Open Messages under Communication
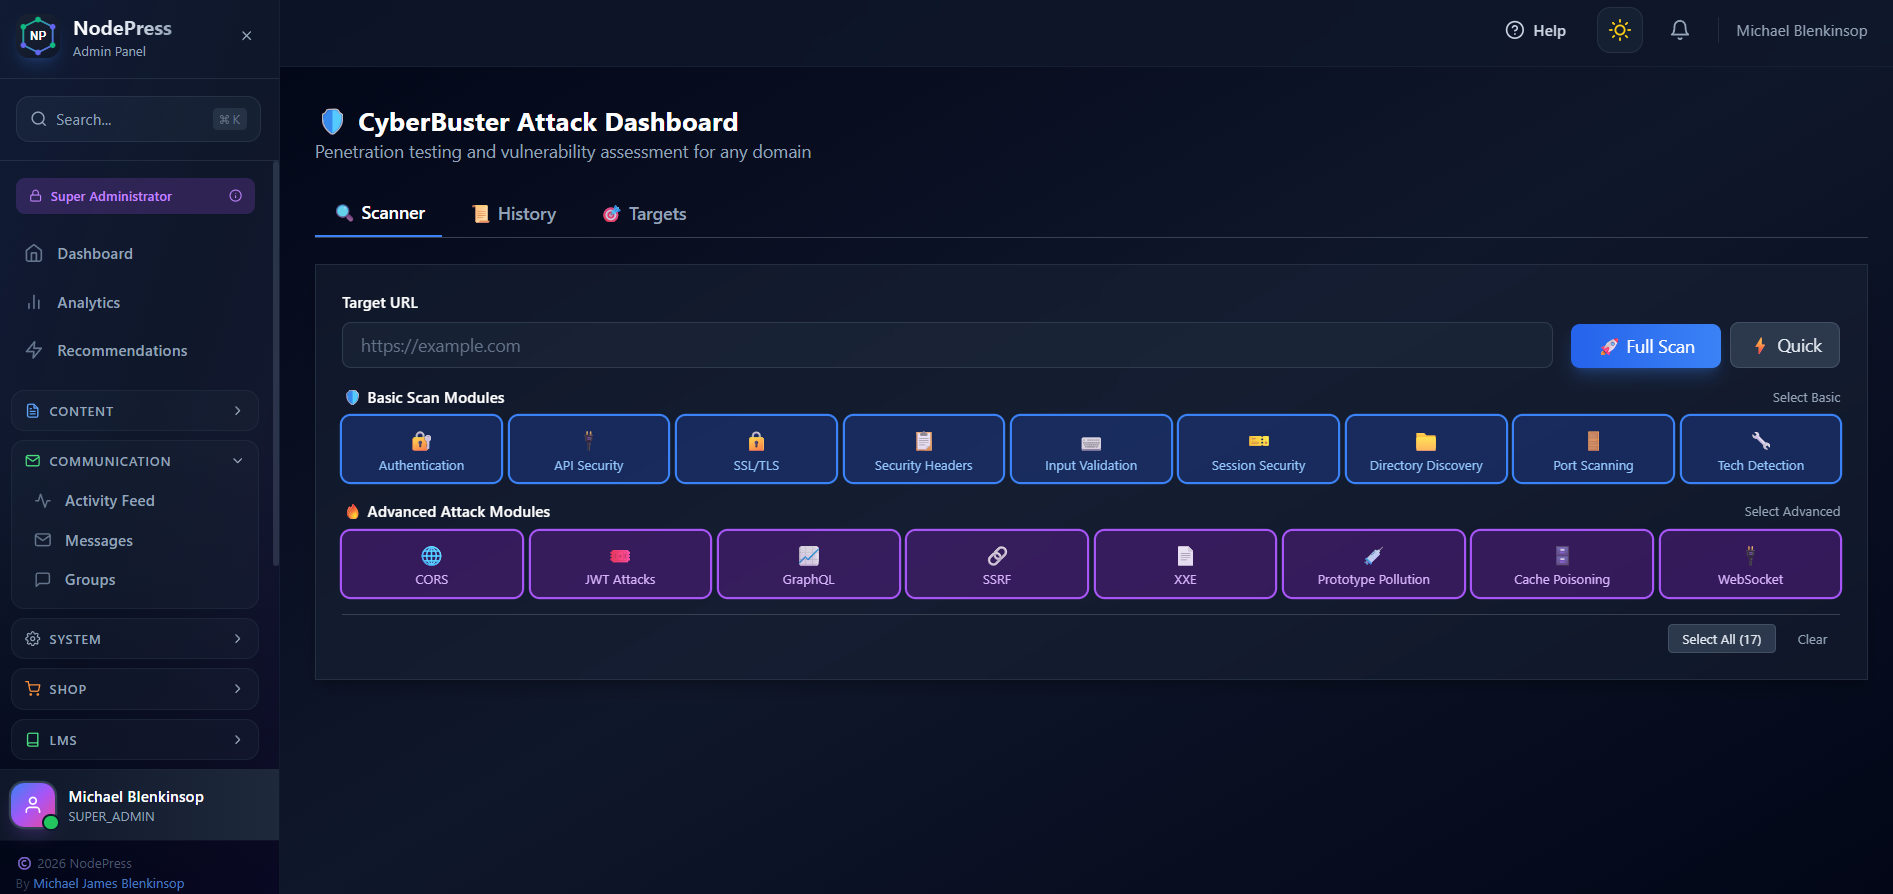 pos(98,541)
